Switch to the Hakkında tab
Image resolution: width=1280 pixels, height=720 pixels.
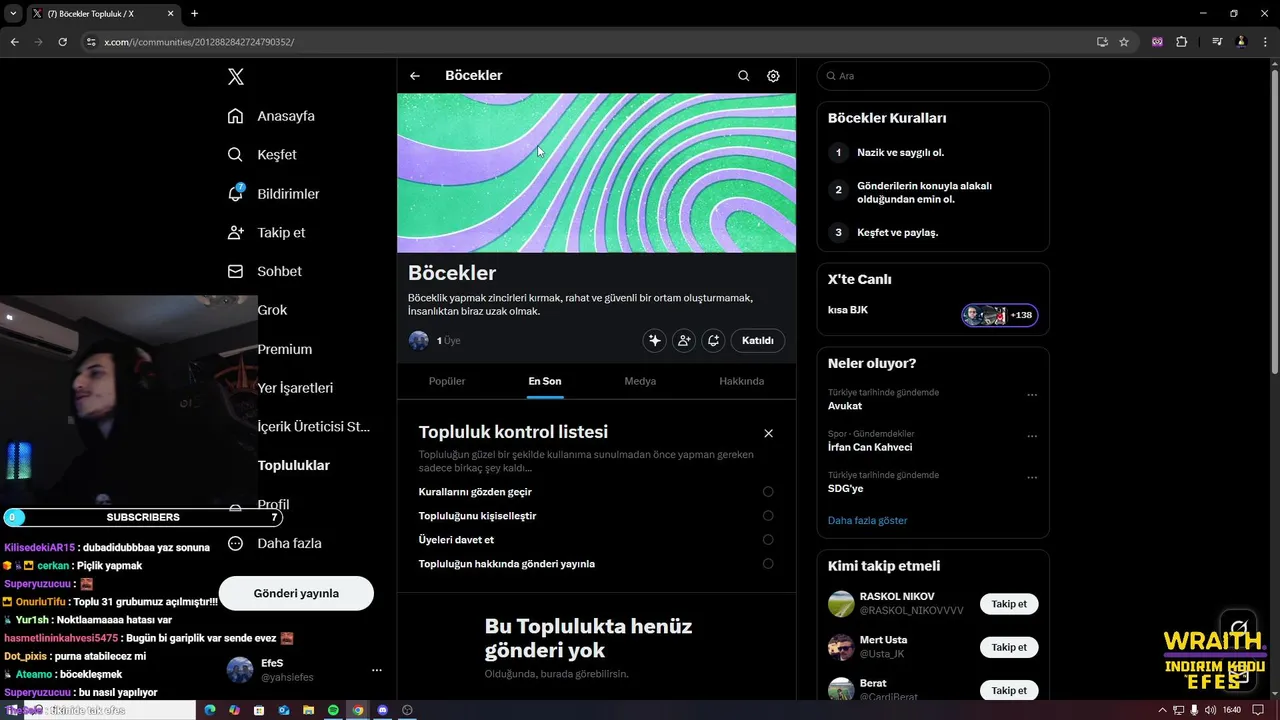tap(742, 381)
